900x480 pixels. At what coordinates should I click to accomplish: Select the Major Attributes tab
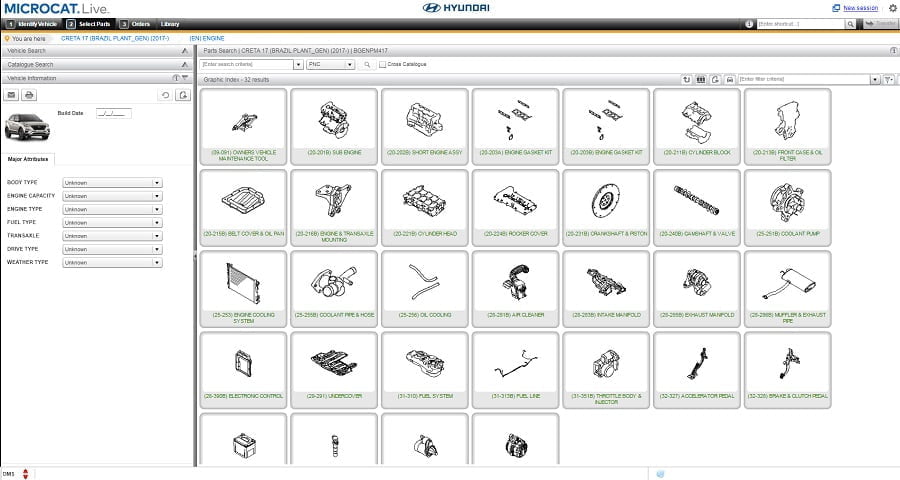[x=28, y=159]
